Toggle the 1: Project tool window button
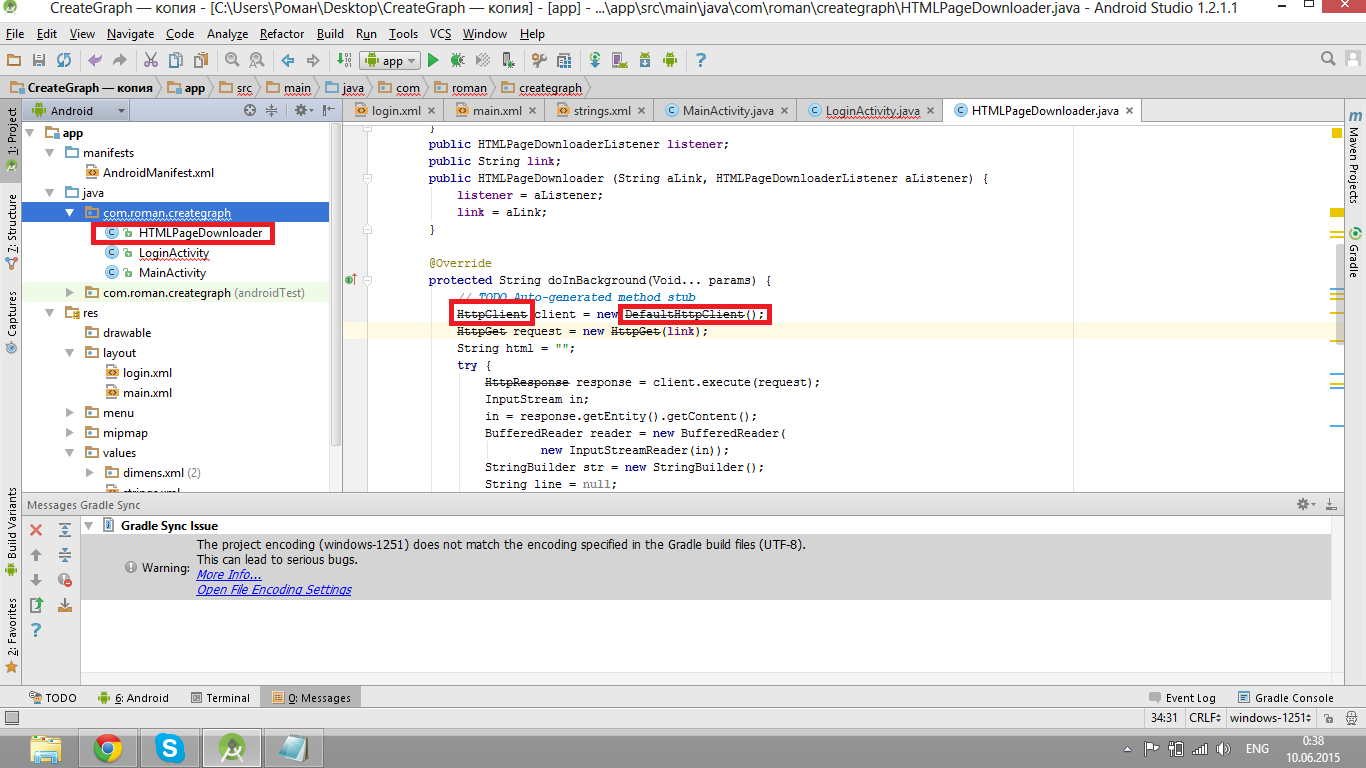The image size is (1366, 768). click(11, 139)
